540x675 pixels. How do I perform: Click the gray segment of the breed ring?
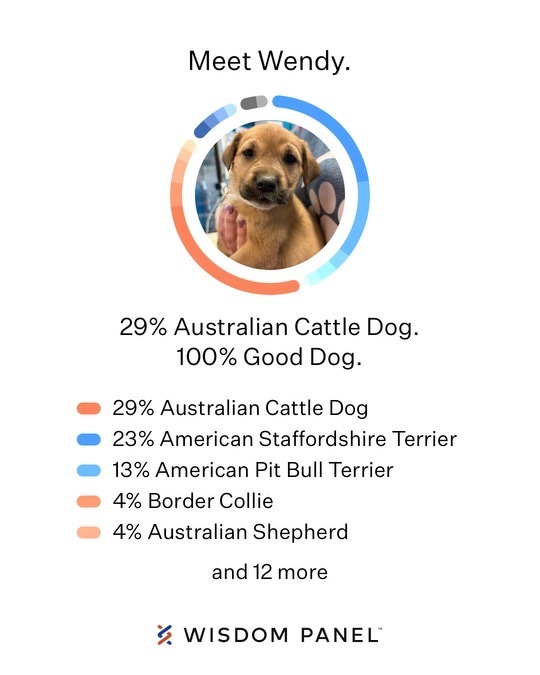point(254,102)
